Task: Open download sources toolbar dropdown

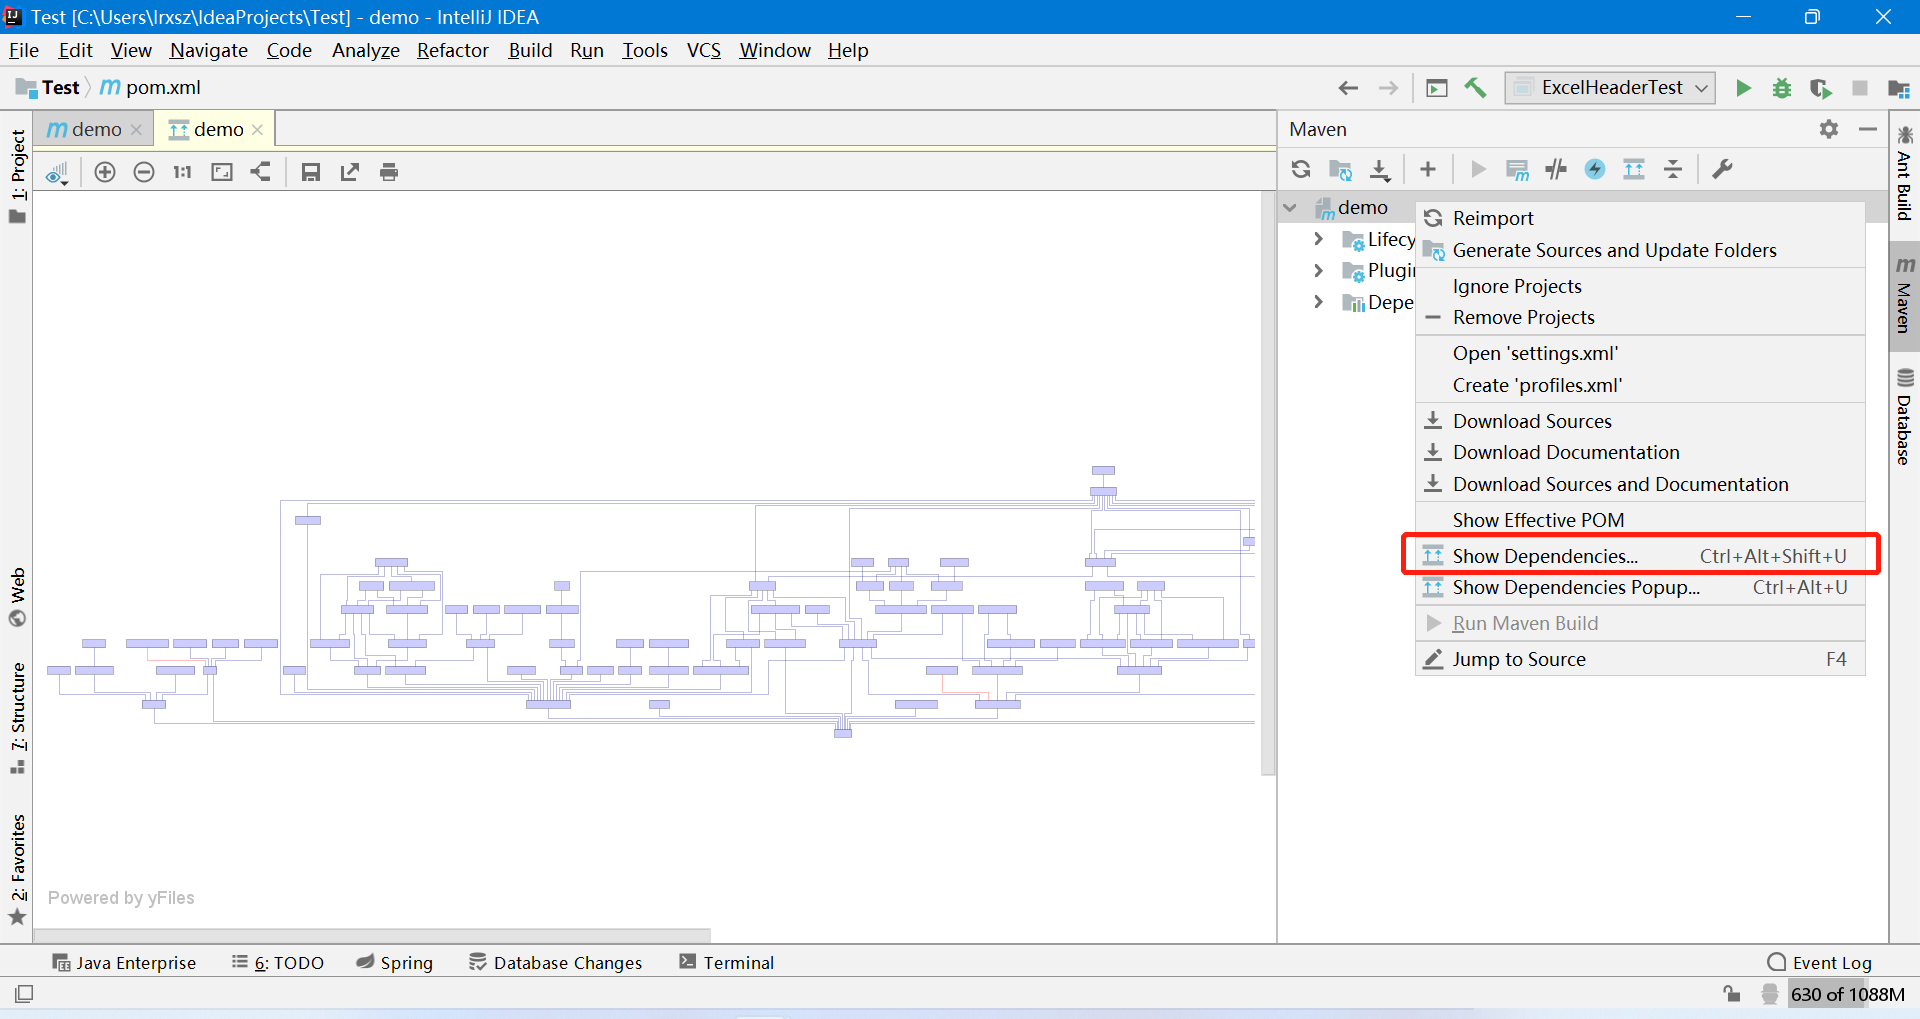Action: 1380,170
